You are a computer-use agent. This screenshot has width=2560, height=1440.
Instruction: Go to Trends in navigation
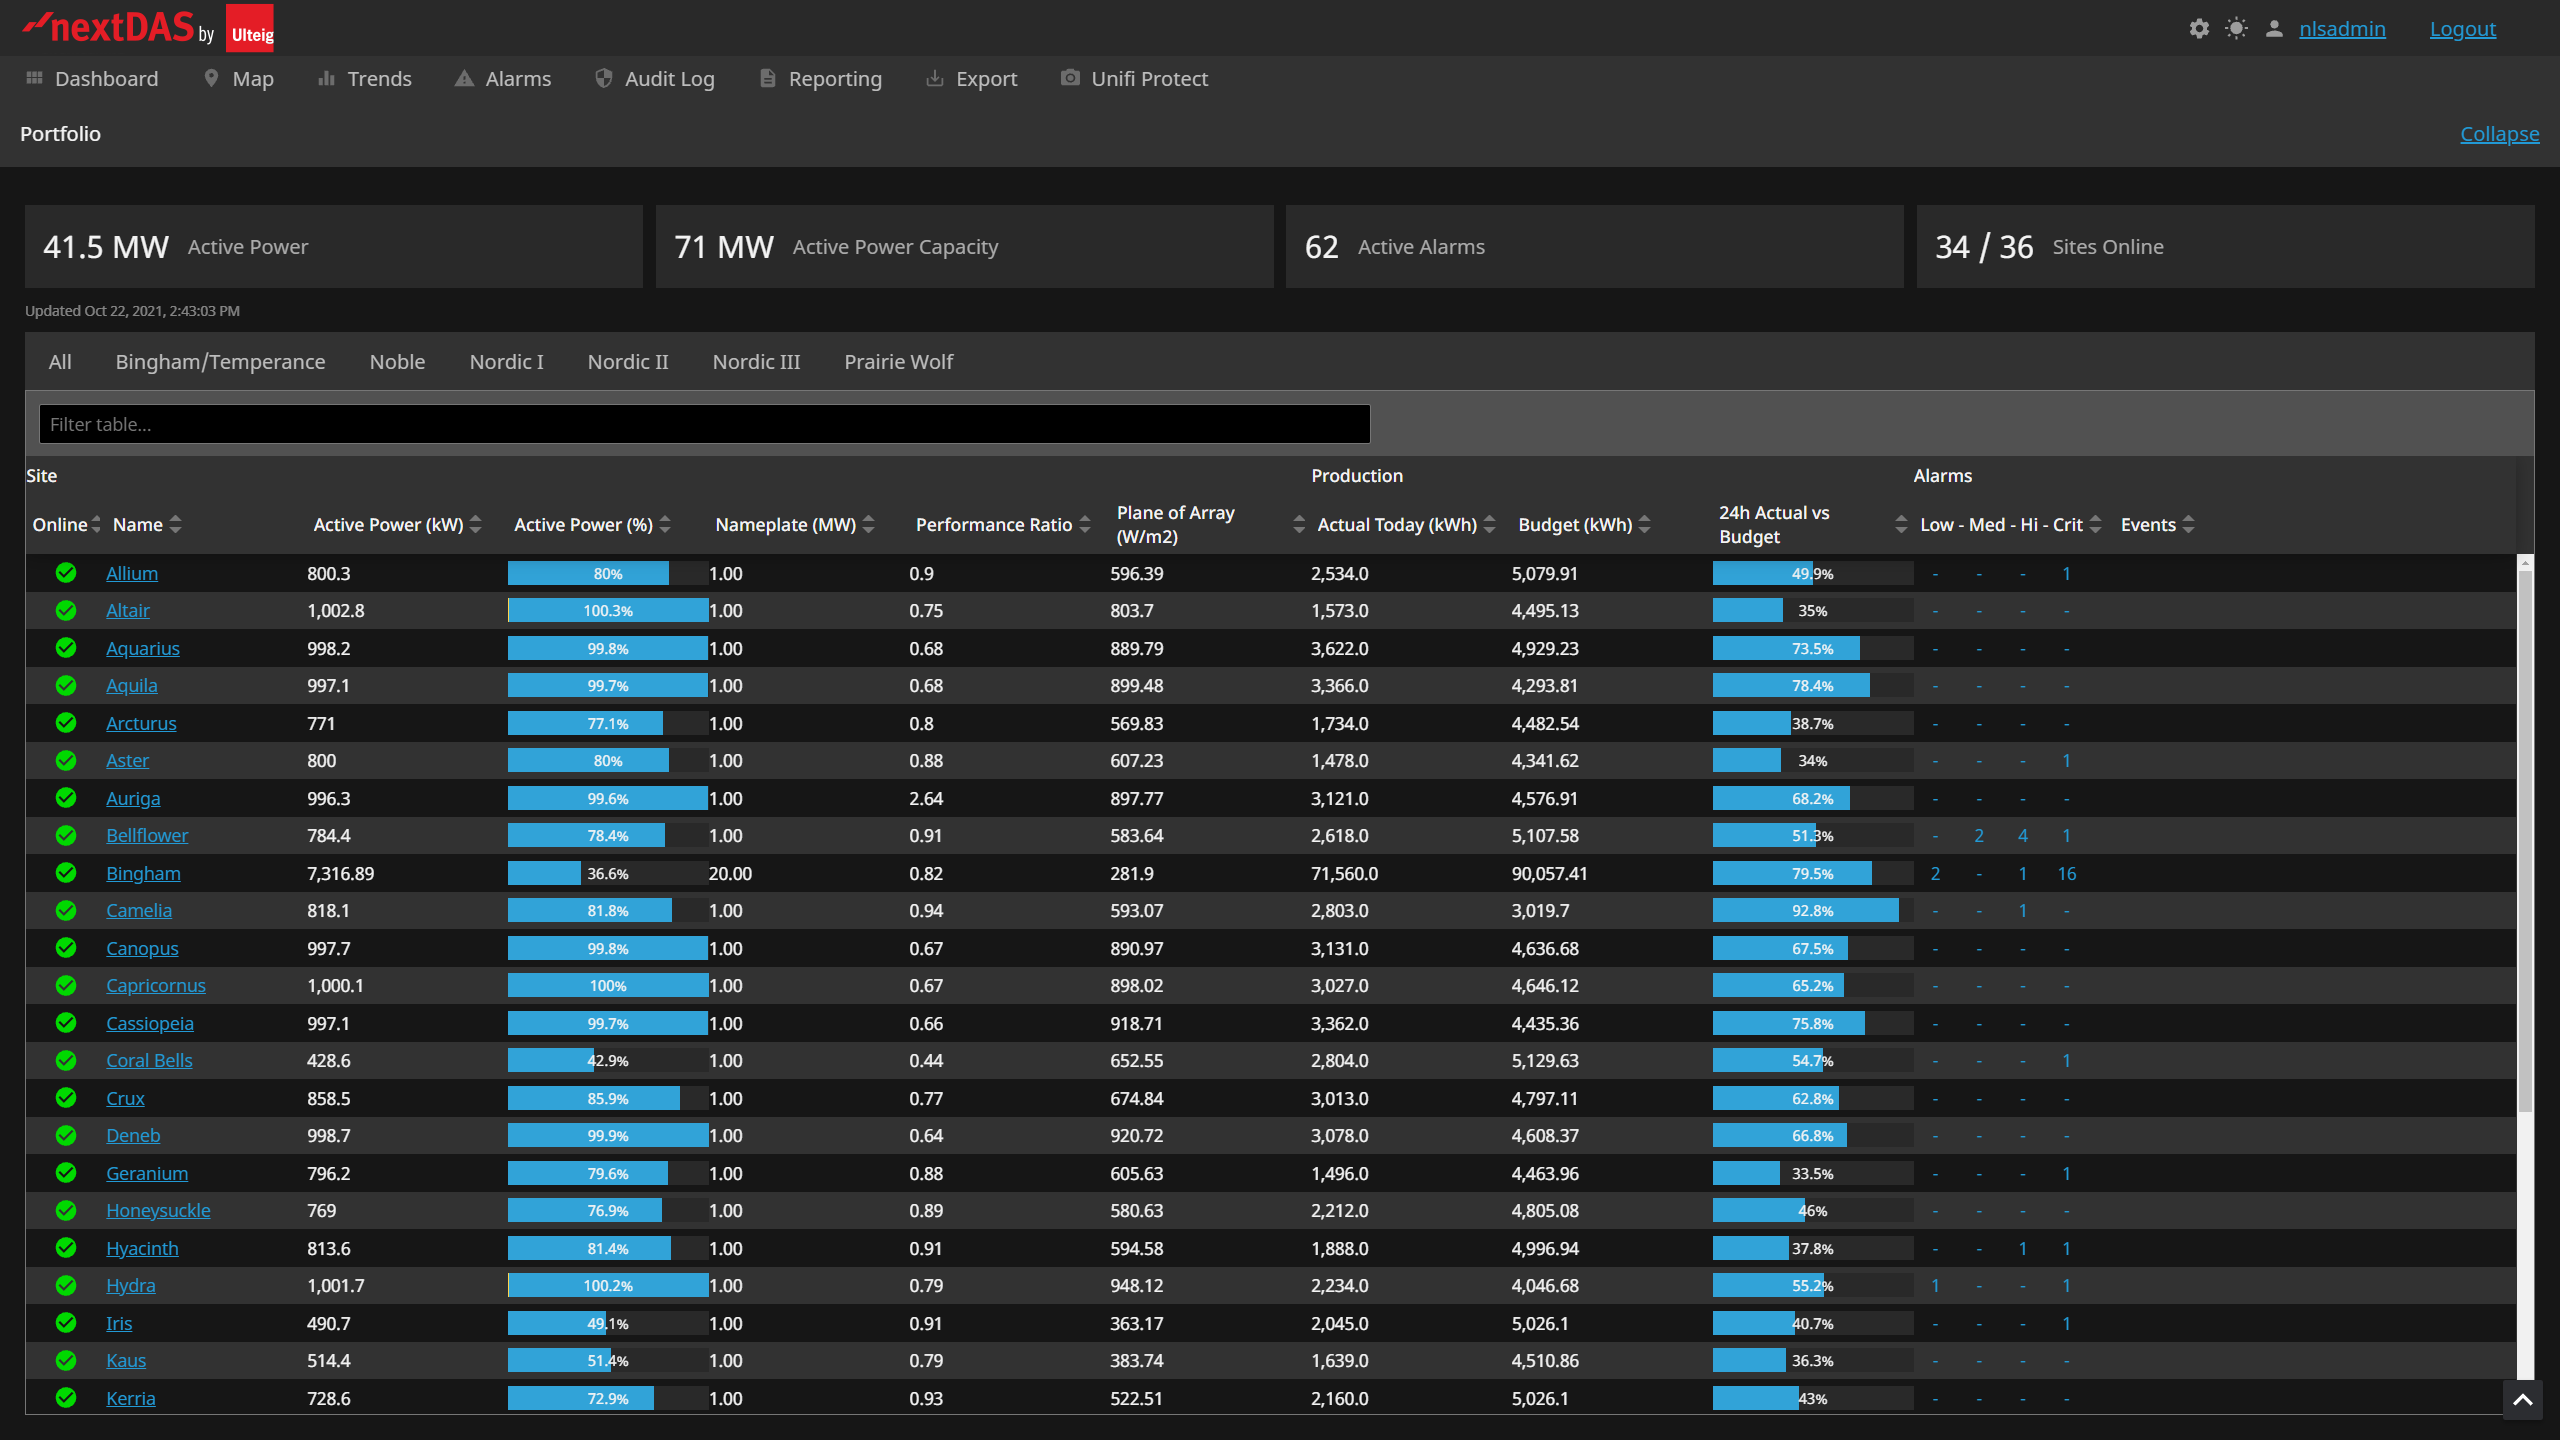pos(364,78)
